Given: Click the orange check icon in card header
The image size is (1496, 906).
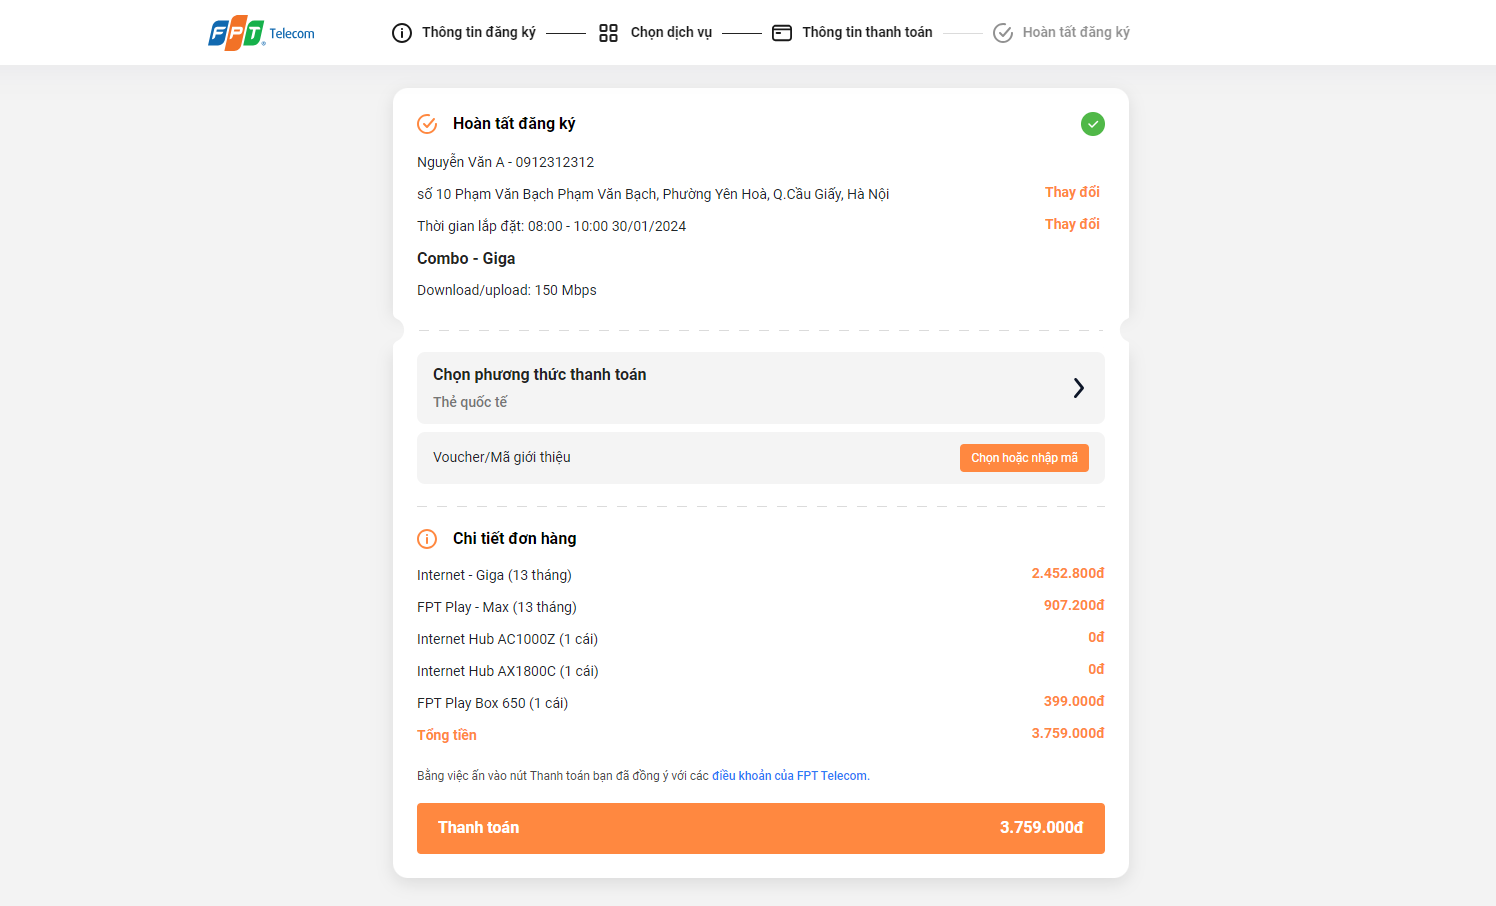Looking at the screenshot, I should click(x=427, y=124).
